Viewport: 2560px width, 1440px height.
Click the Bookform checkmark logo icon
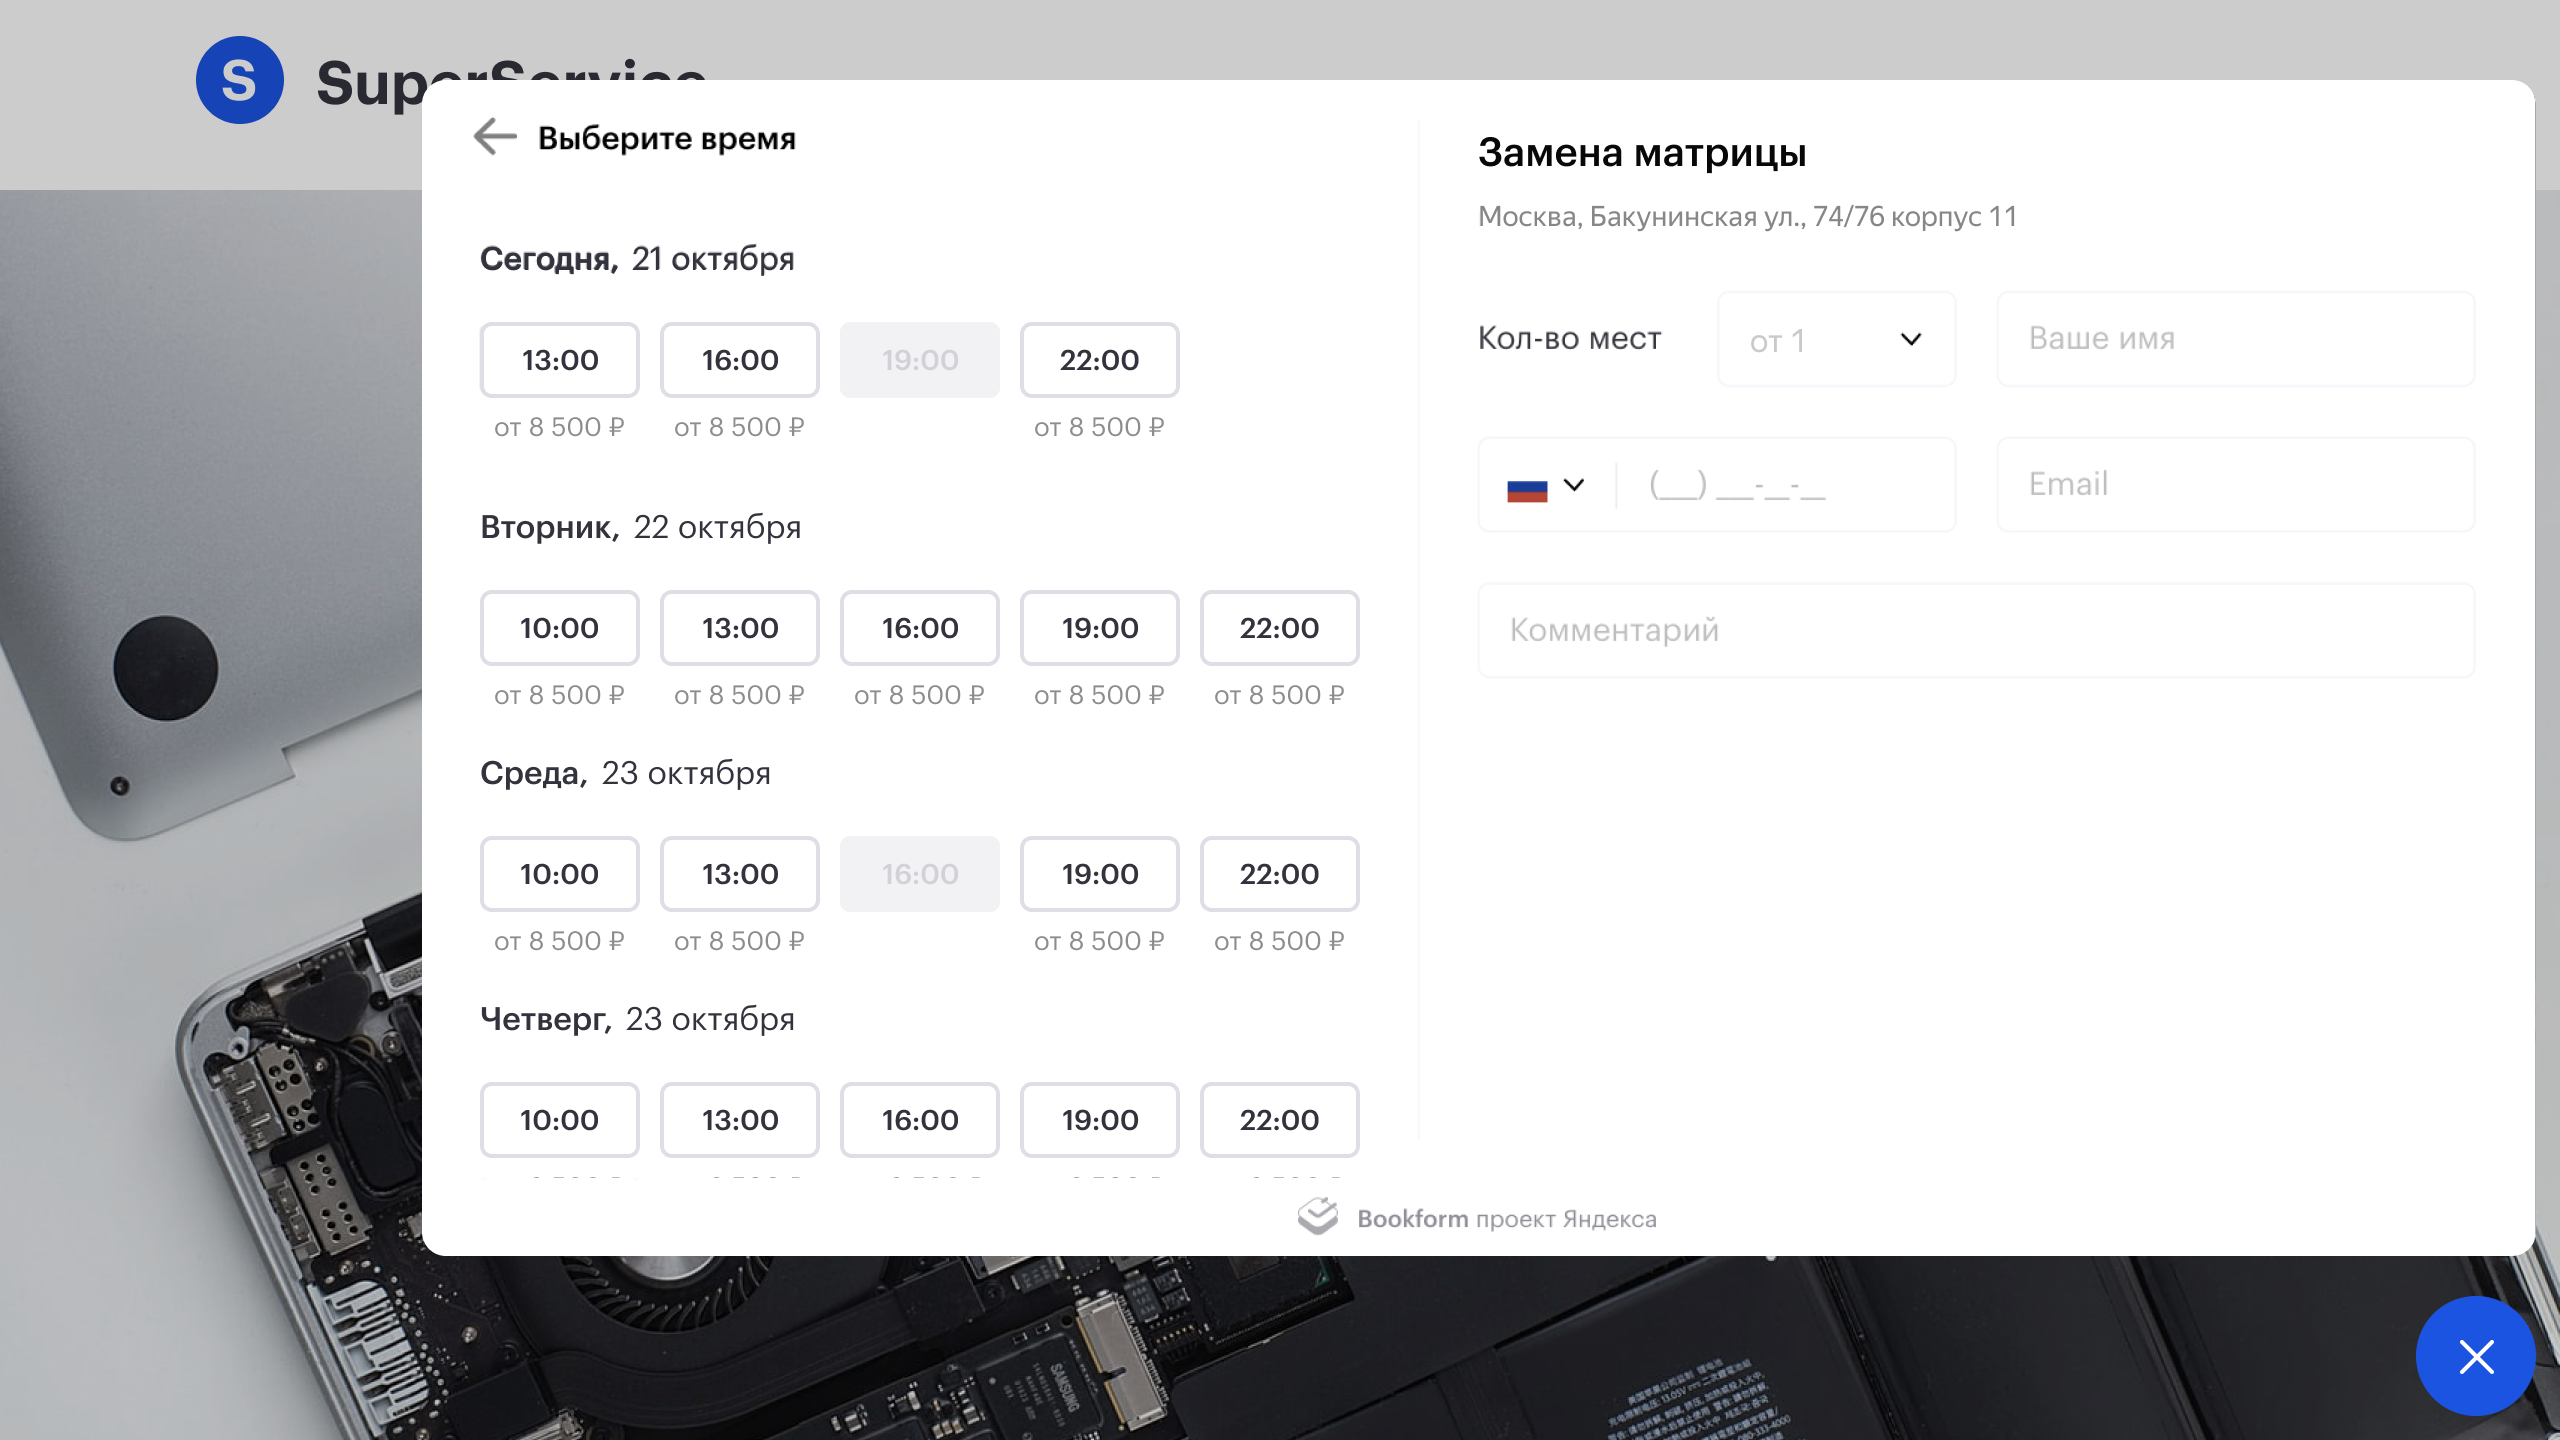(x=1318, y=1216)
